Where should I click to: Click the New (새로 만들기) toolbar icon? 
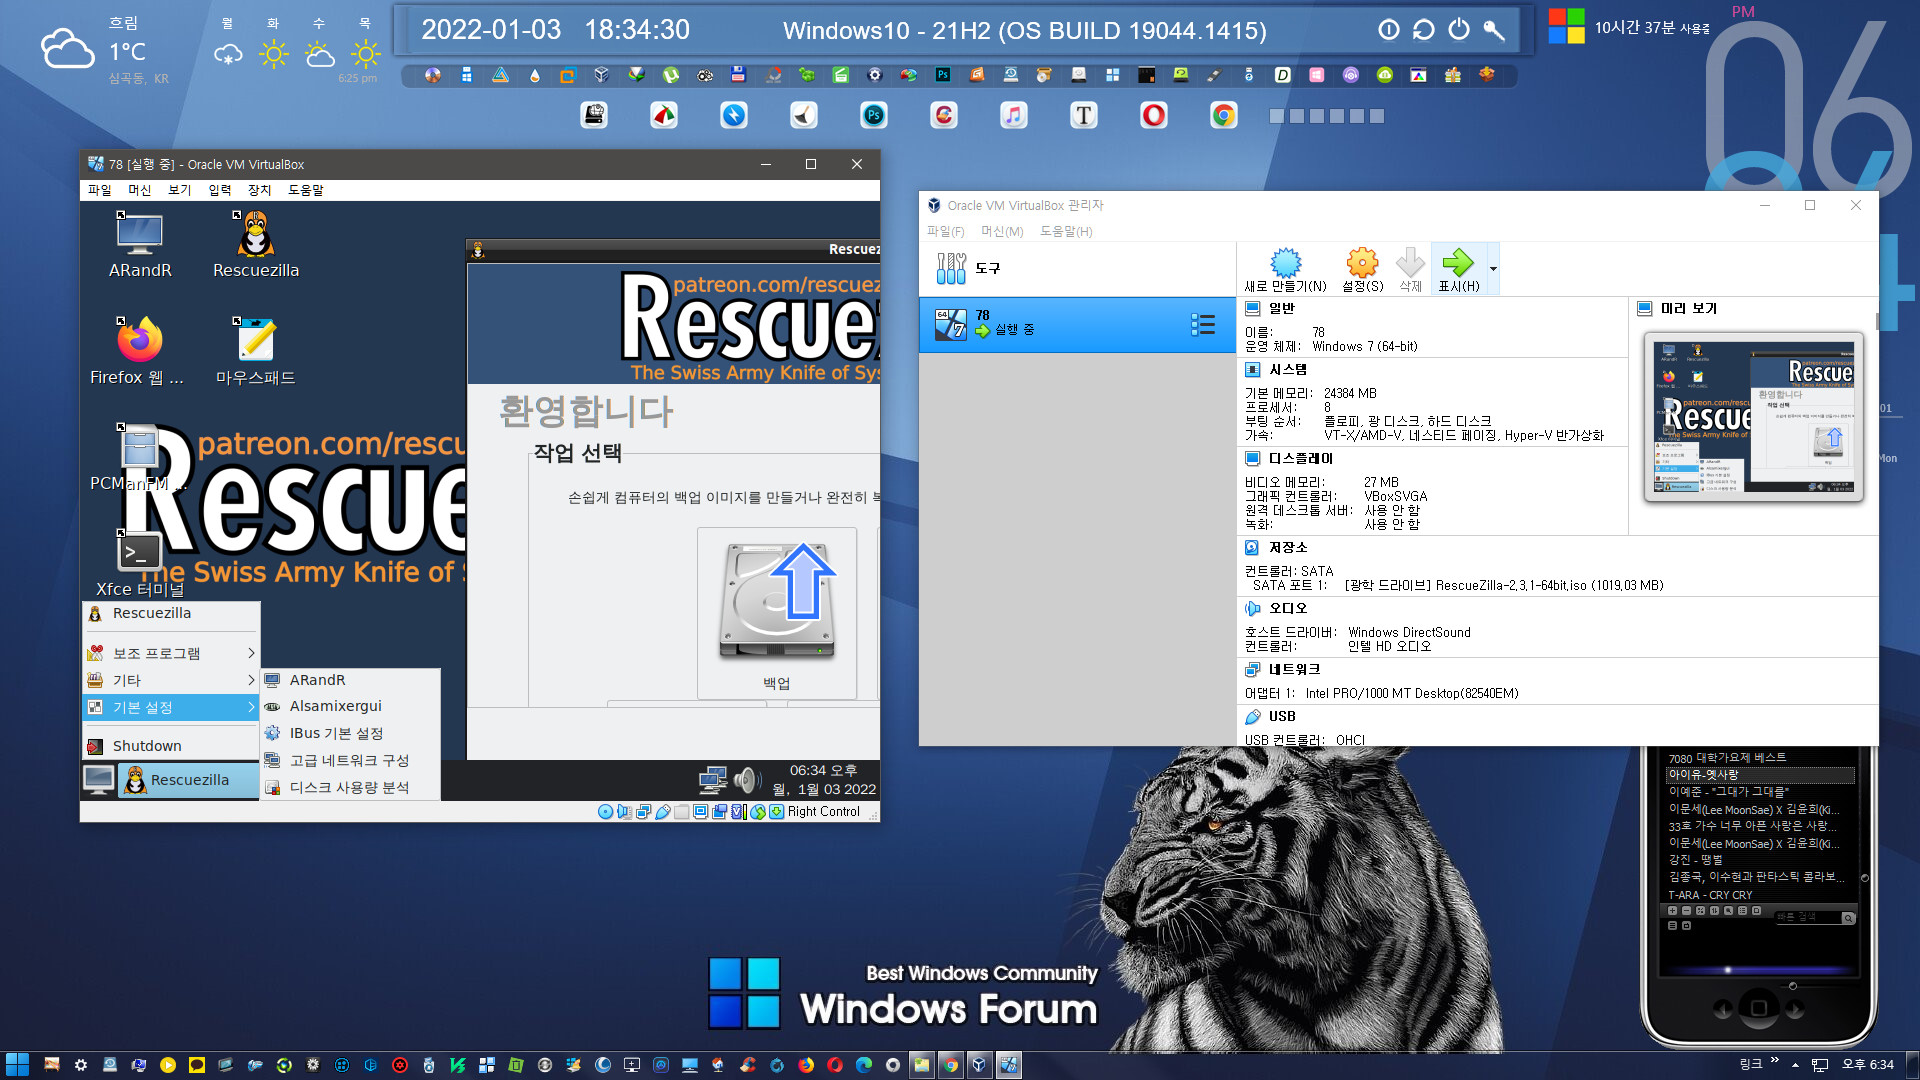pyautogui.click(x=1285, y=268)
